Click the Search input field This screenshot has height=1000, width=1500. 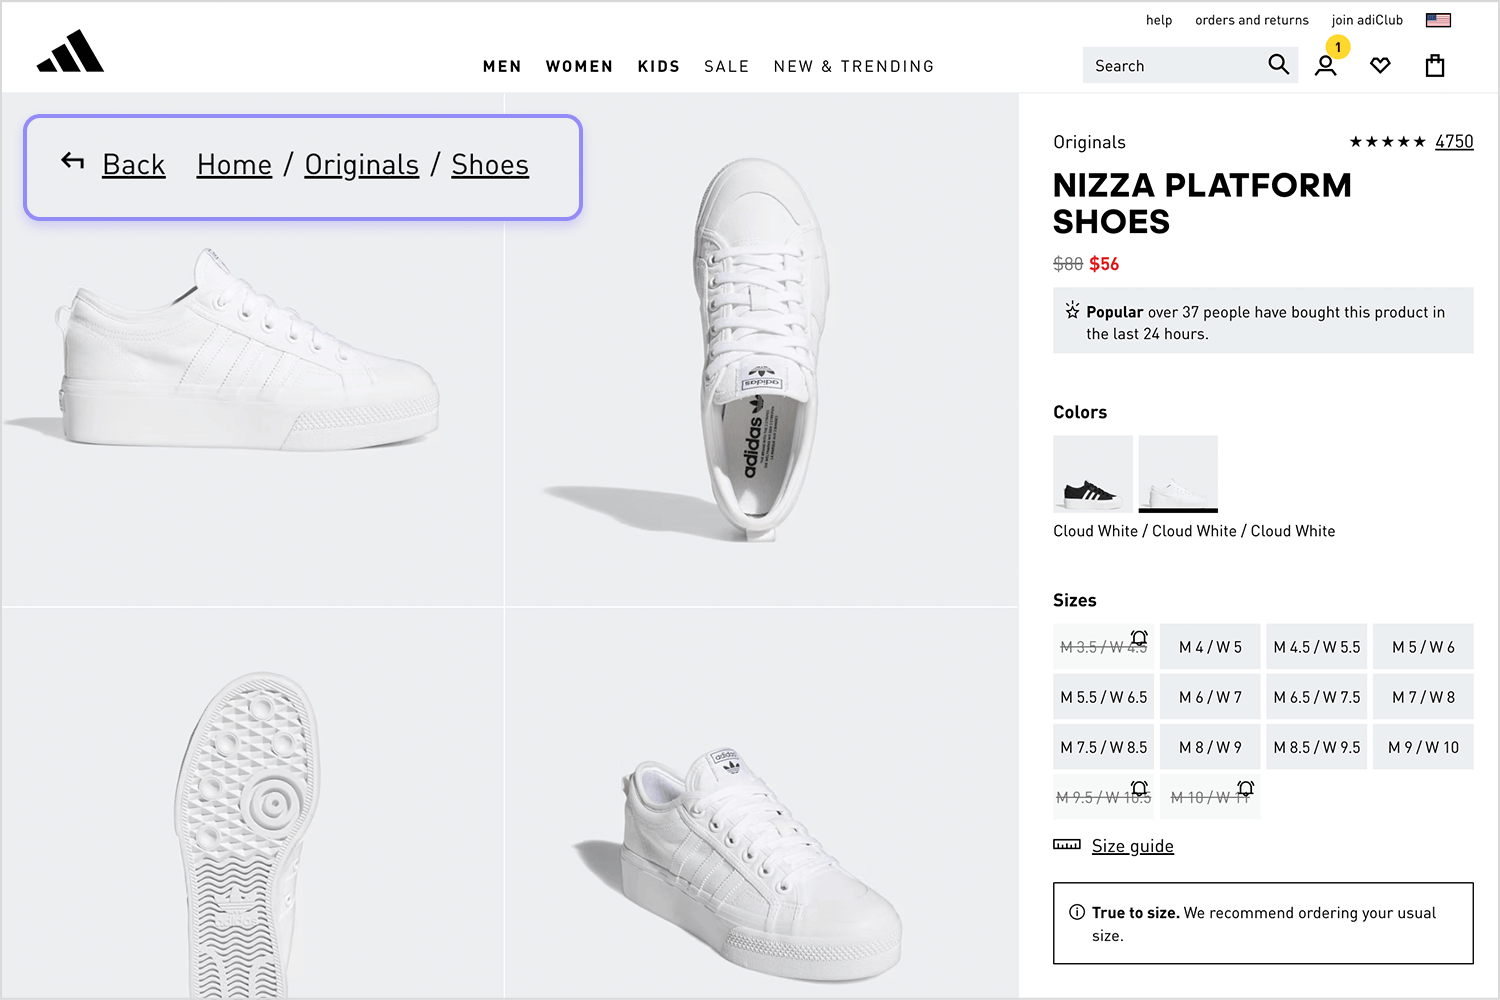[1176, 65]
